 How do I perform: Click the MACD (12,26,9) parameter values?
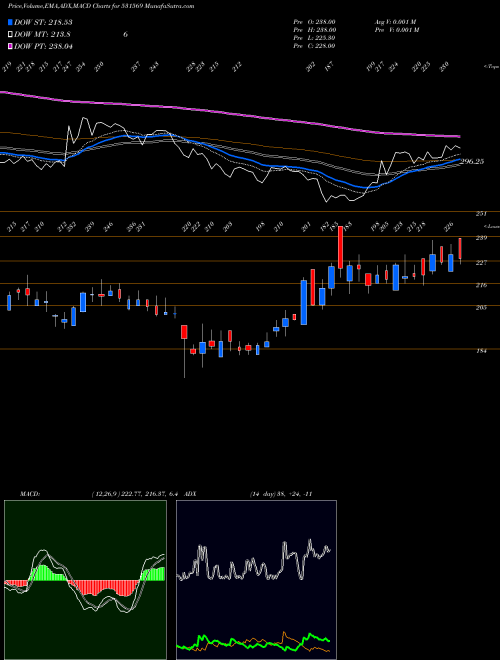pos(136,494)
